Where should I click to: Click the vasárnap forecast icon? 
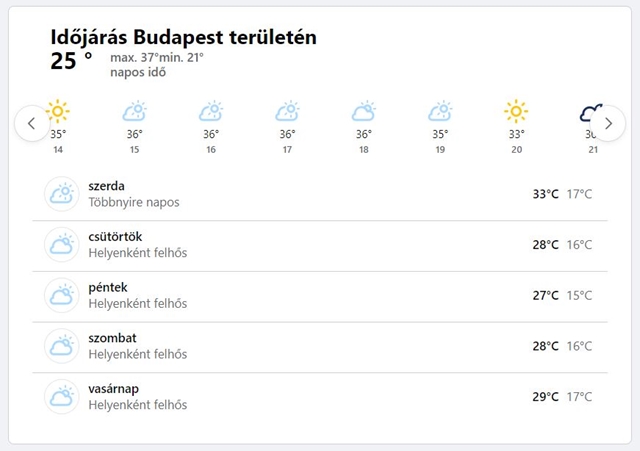(x=62, y=396)
